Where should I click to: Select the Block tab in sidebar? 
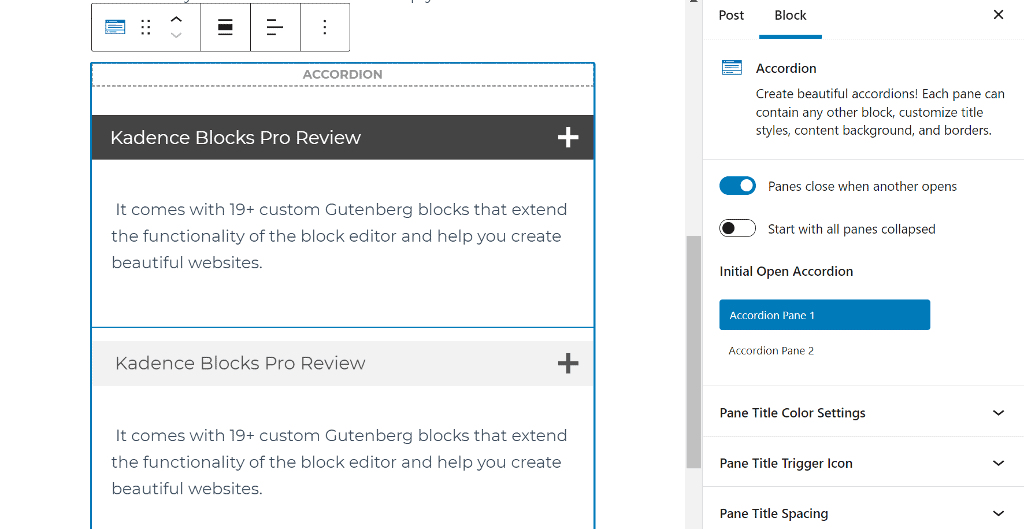(790, 15)
